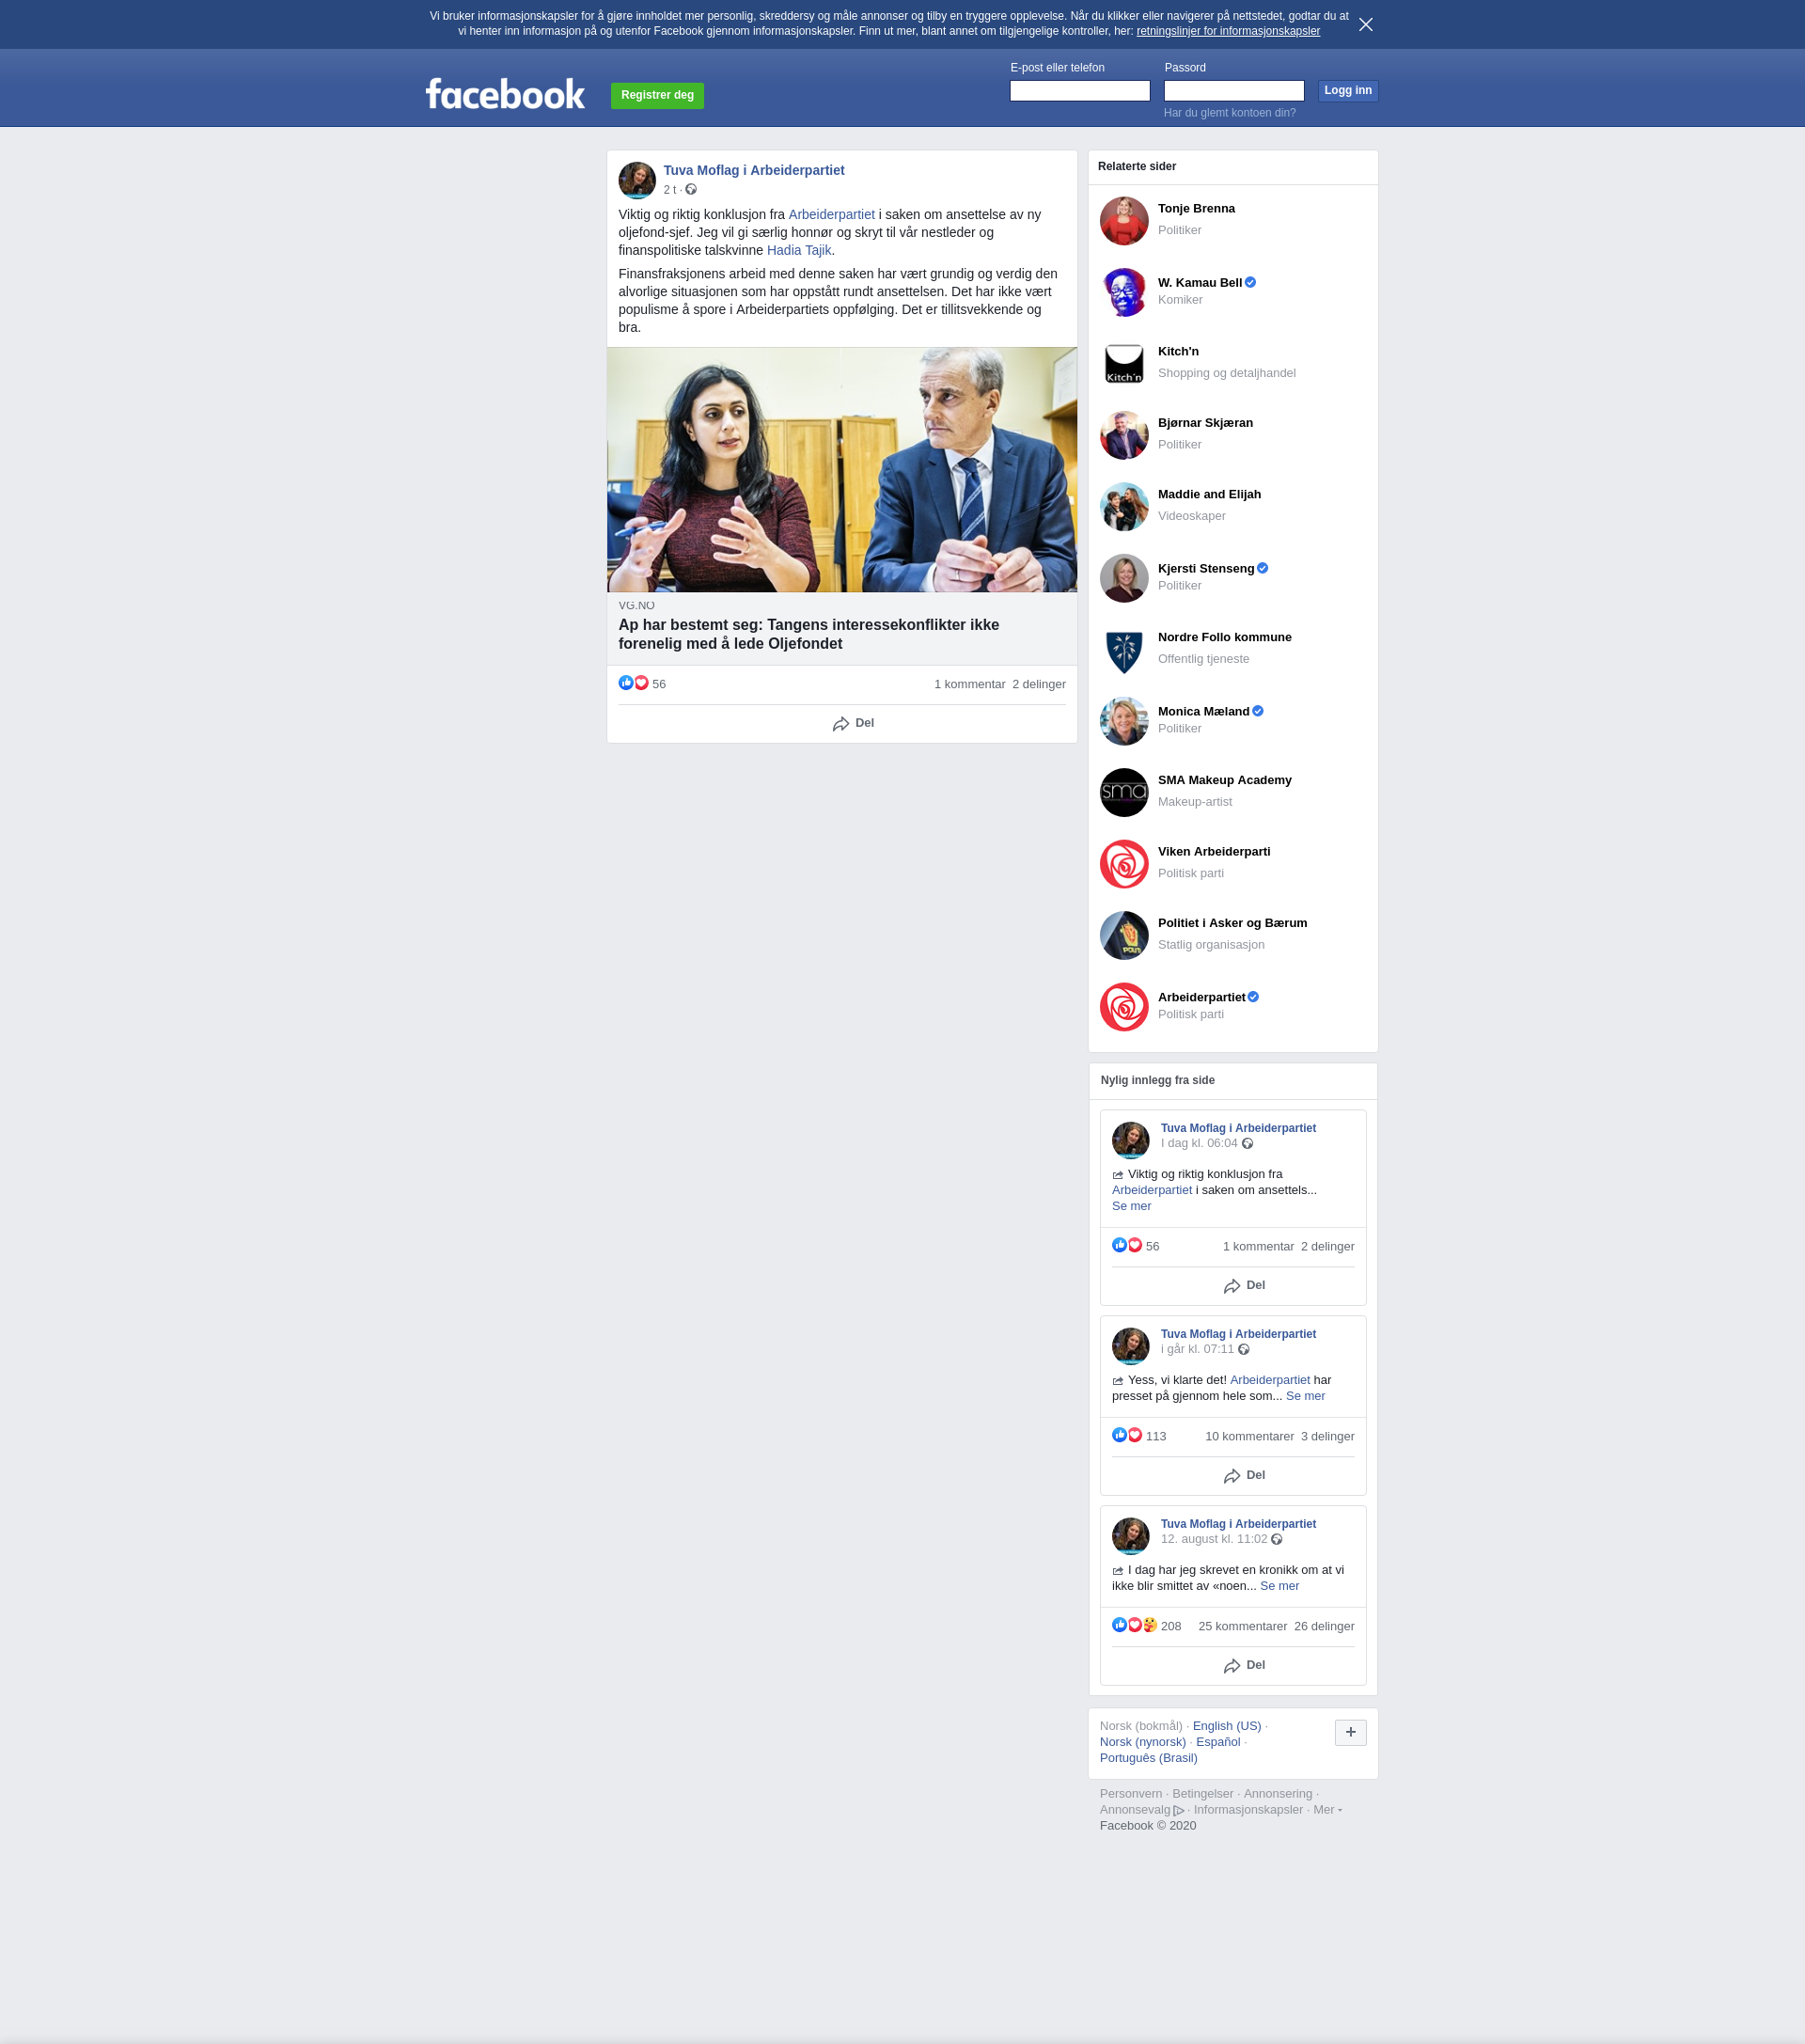Open Nordre Follo kommune page name
Viewport: 1805px width, 2044px height.
(1224, 637)
